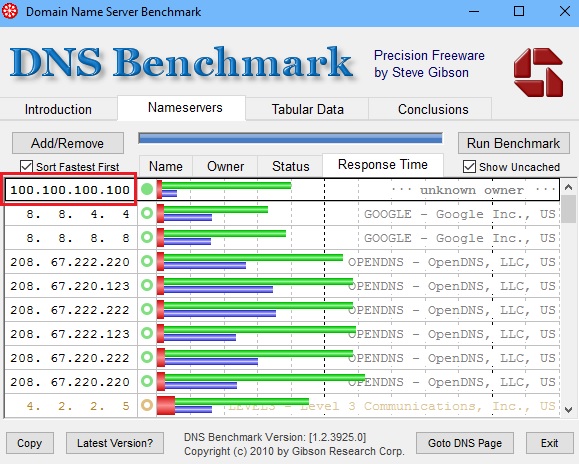Select the 100.100.100.100 server row

pyautogui.click(x=282, y=190)
